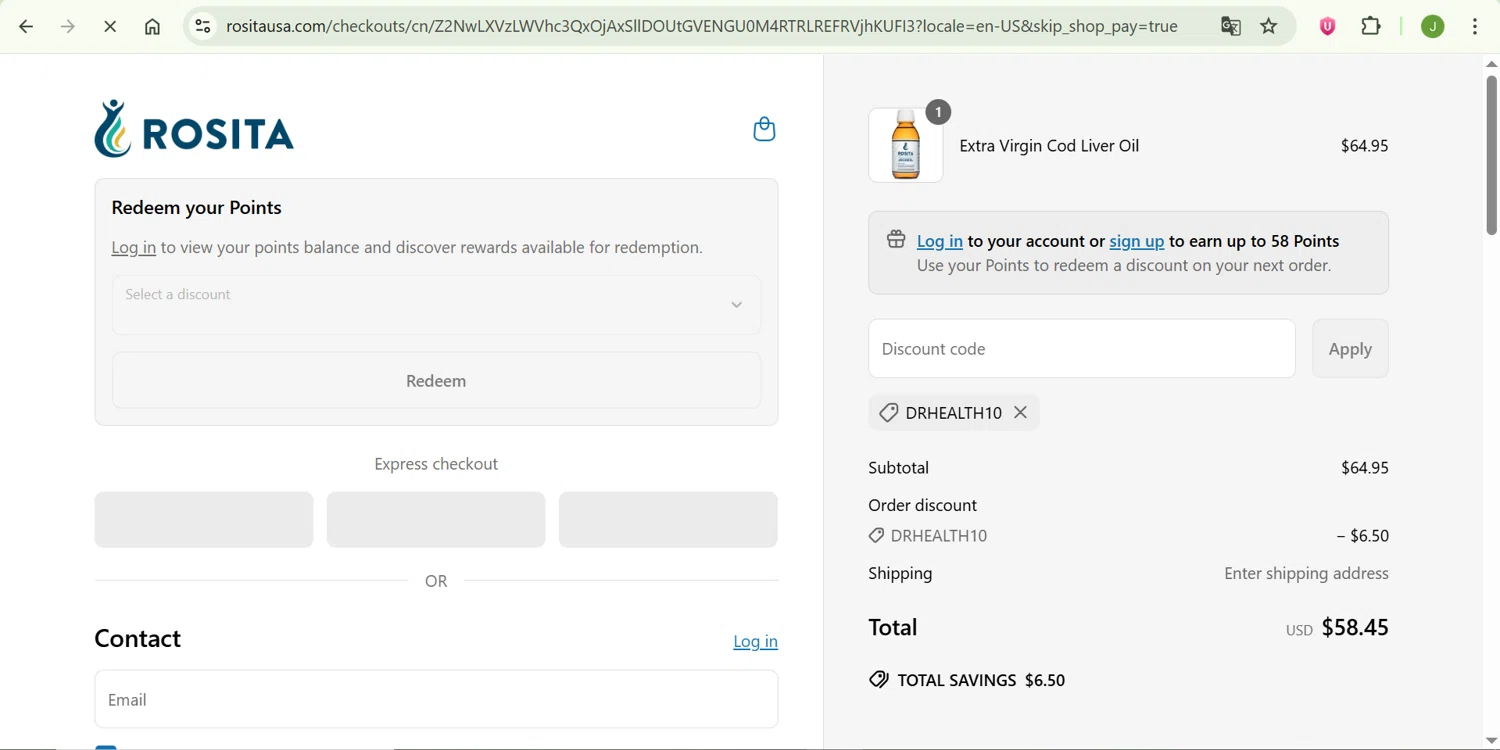Click the tag icon on DRHEALTH10 chip
The image size is (1500, 750).
(888, 412)
